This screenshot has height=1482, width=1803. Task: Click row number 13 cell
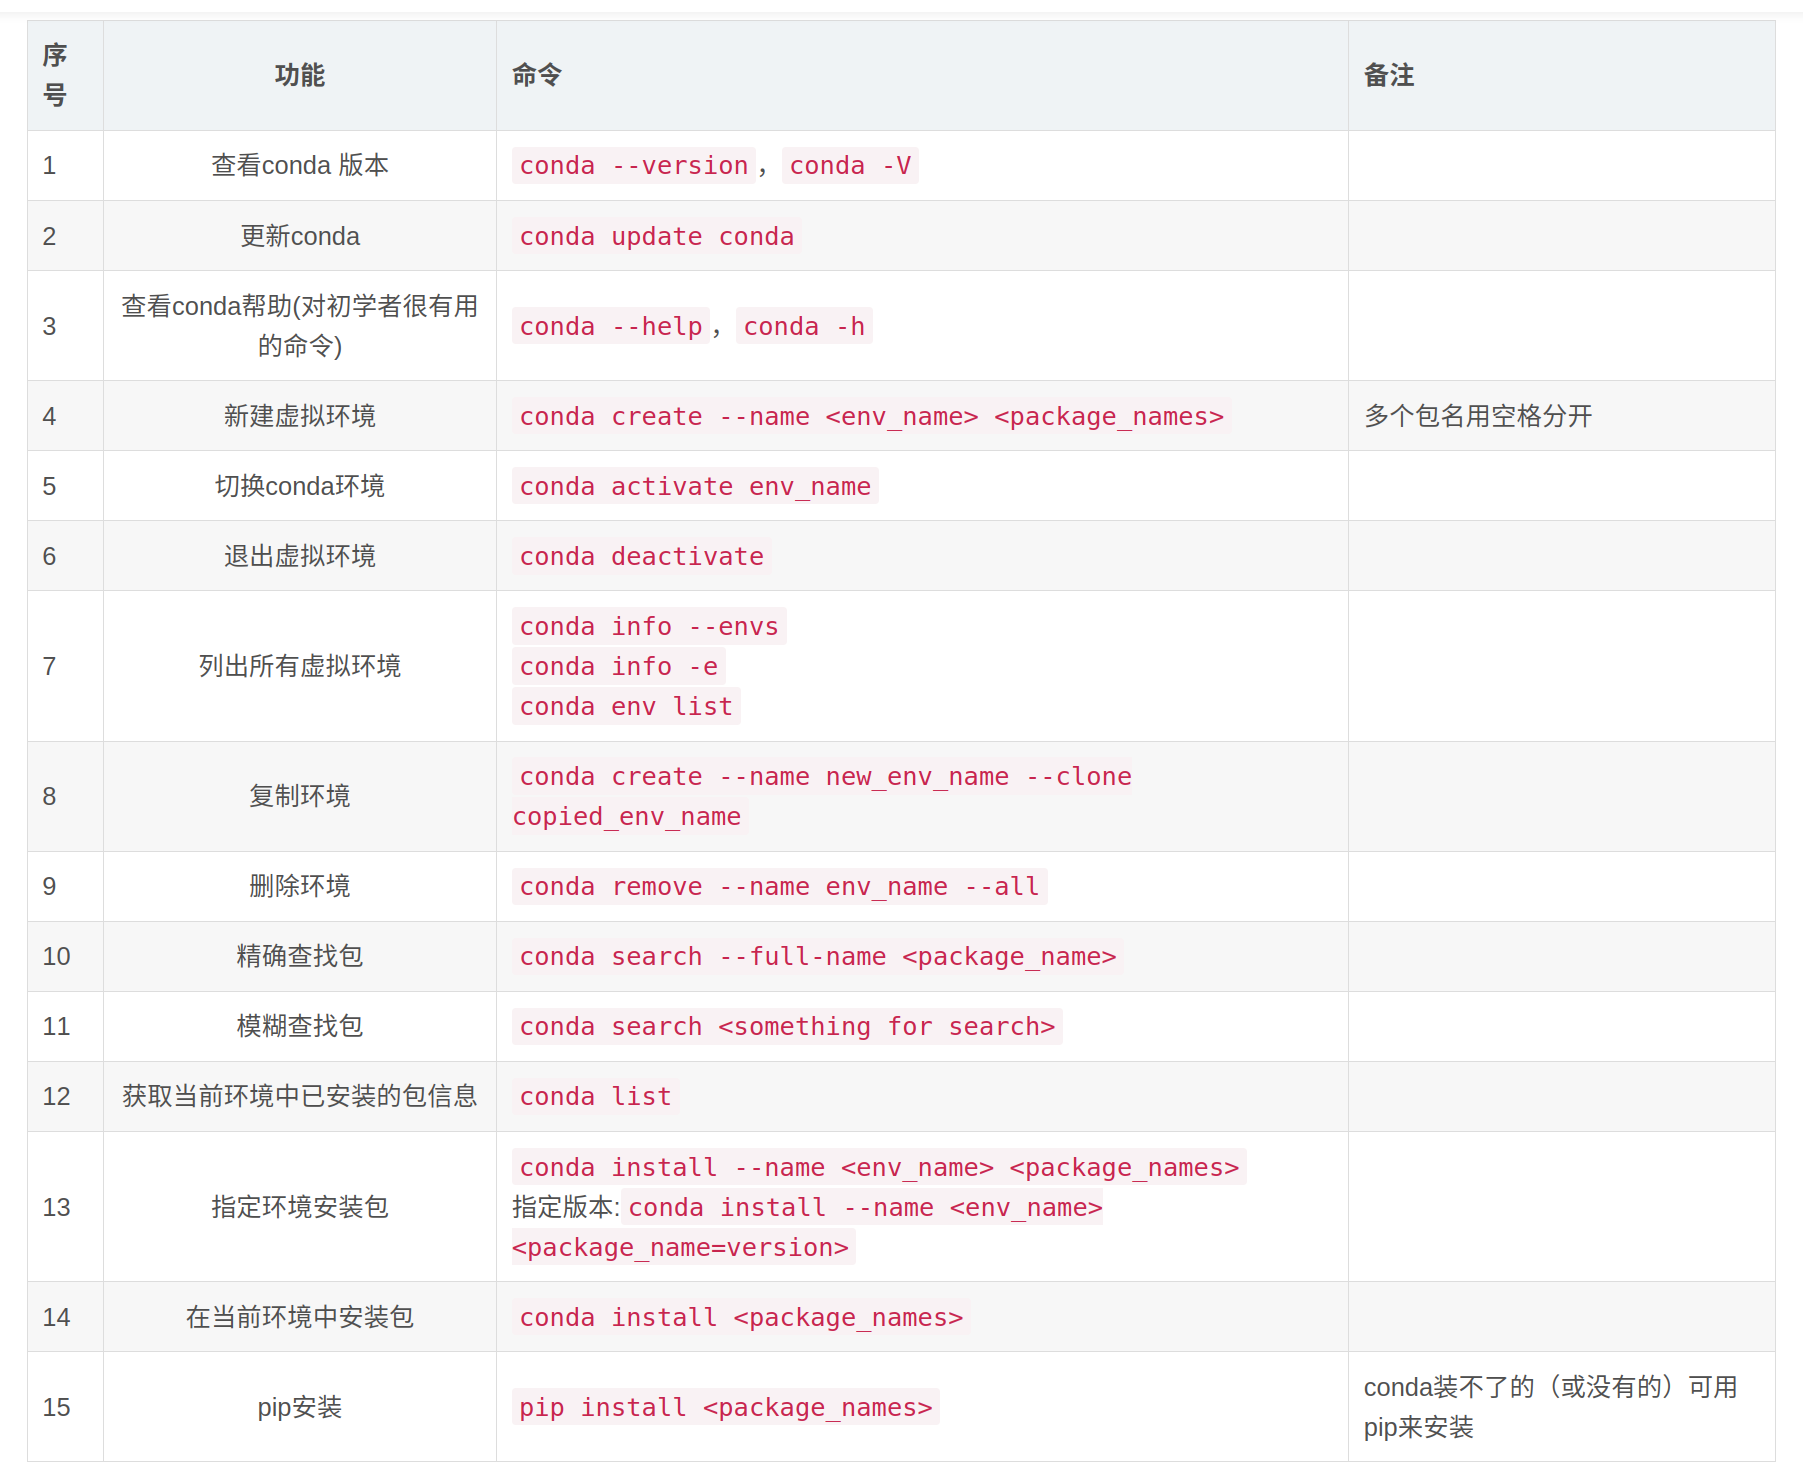point(65,1207)
